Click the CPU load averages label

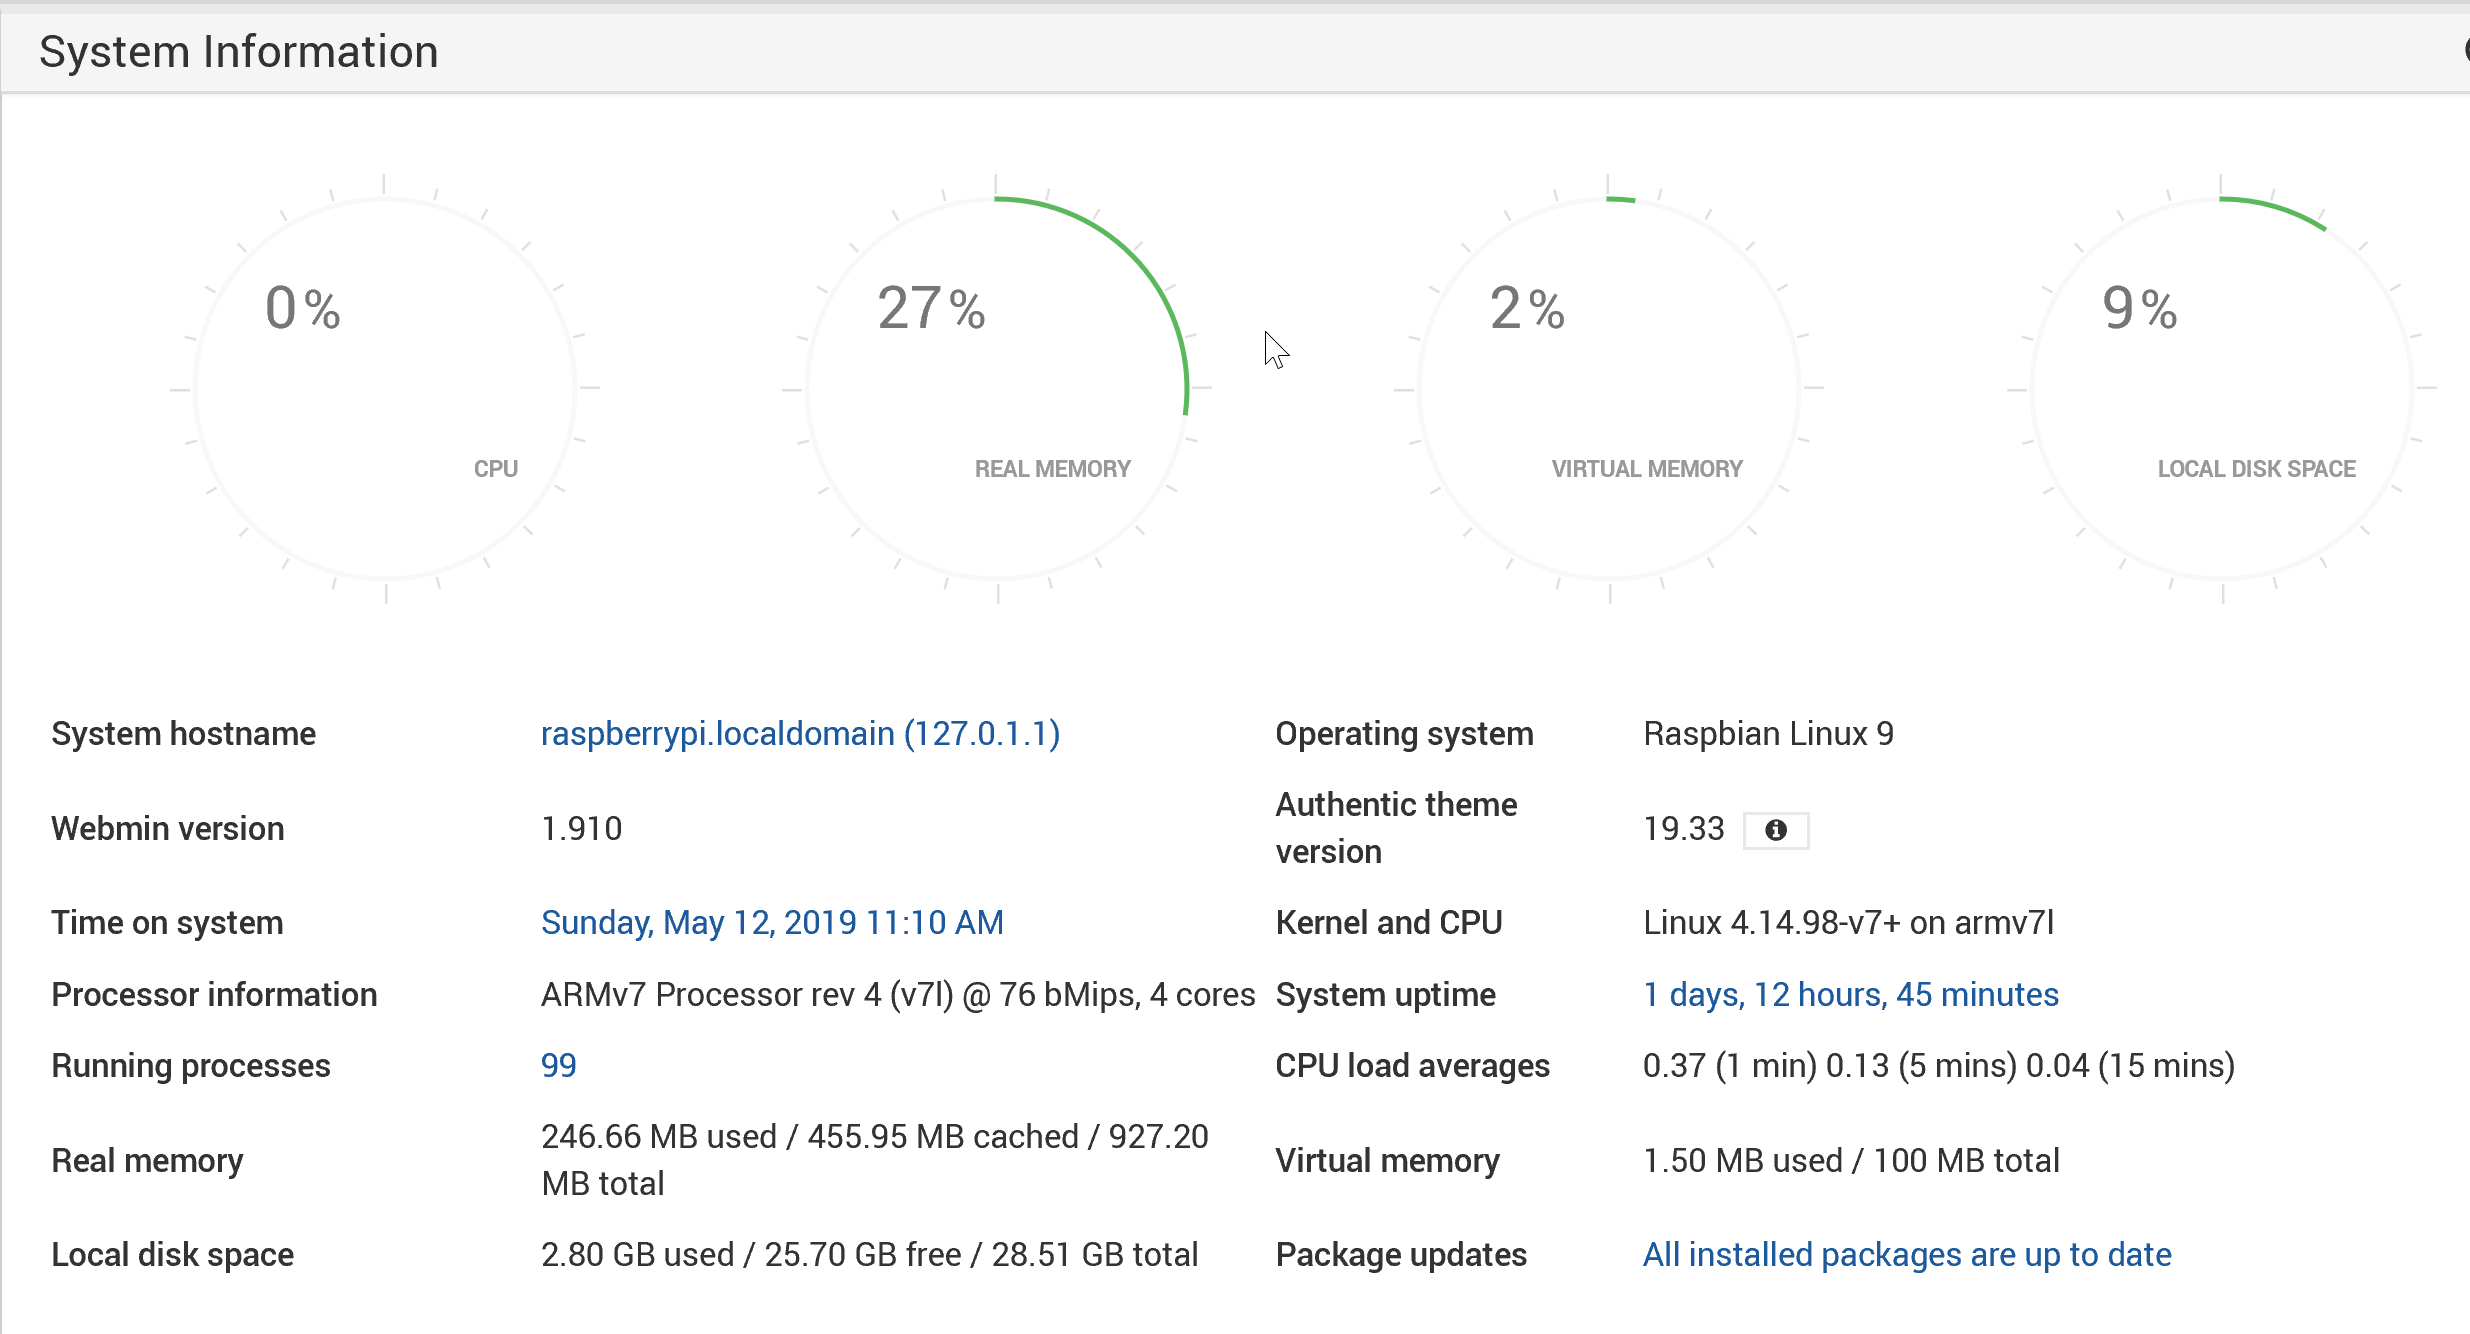point(1413,1066)
